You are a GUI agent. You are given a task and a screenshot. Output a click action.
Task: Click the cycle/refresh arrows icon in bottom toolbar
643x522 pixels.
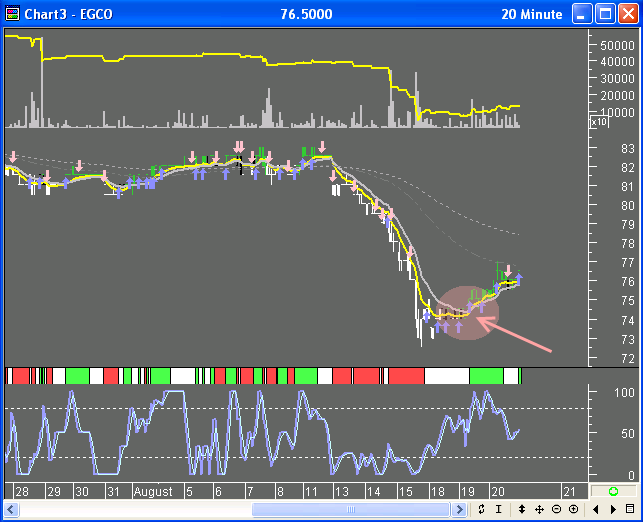(x=481, y=509)
